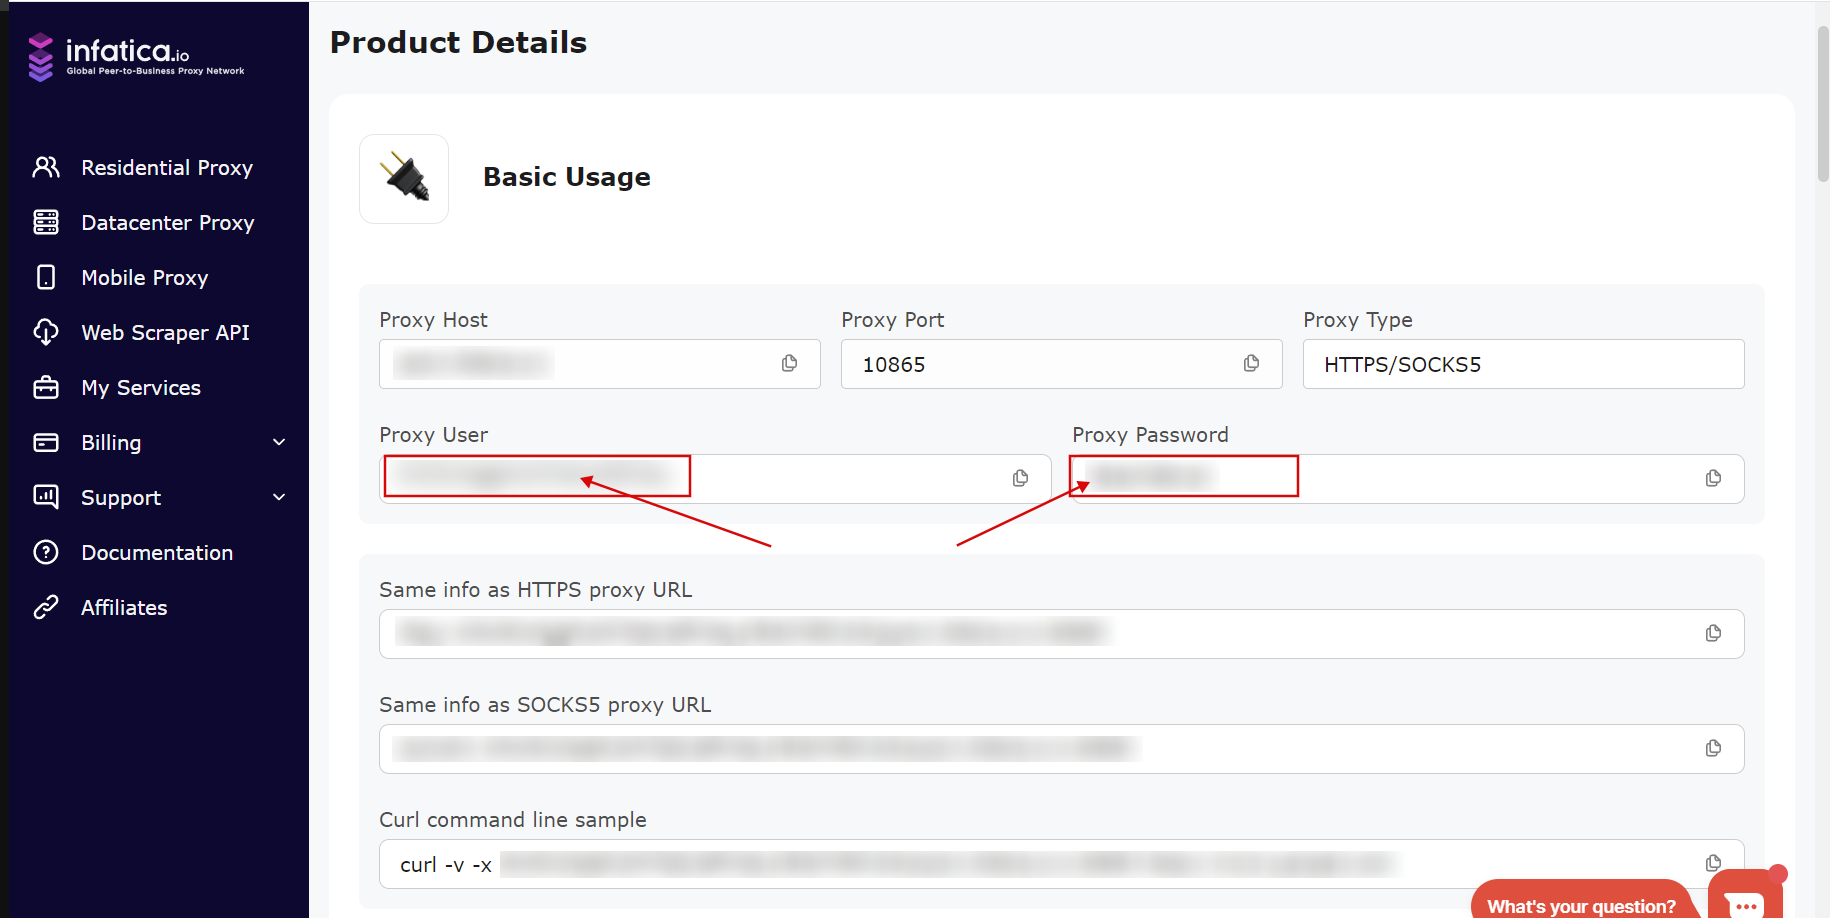The height and width of the screenshot is (918, 1830).
Task: Open Residential Proxy section
Action: (x=167, y=167)
